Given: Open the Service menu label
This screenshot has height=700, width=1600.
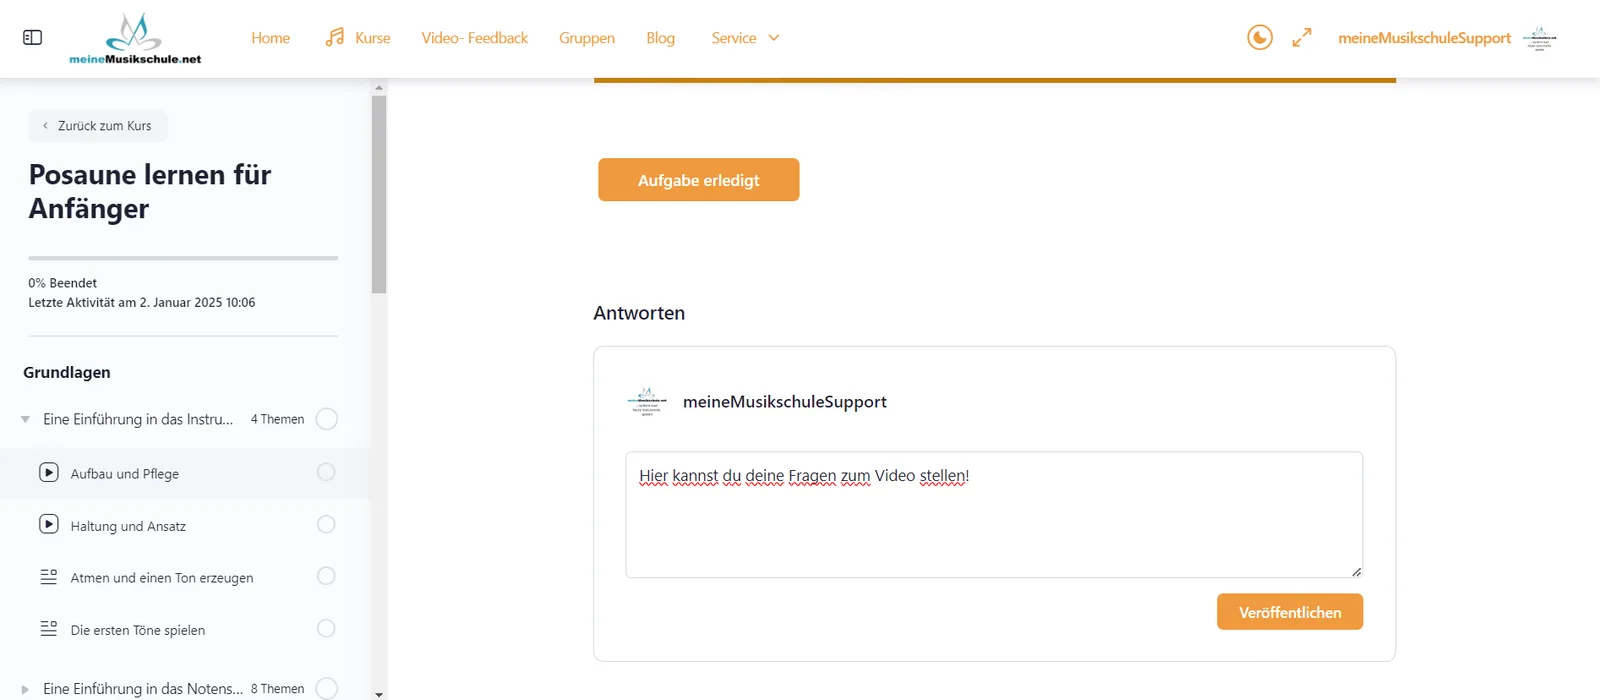Looking at the screenshot, I should (733, 38).
